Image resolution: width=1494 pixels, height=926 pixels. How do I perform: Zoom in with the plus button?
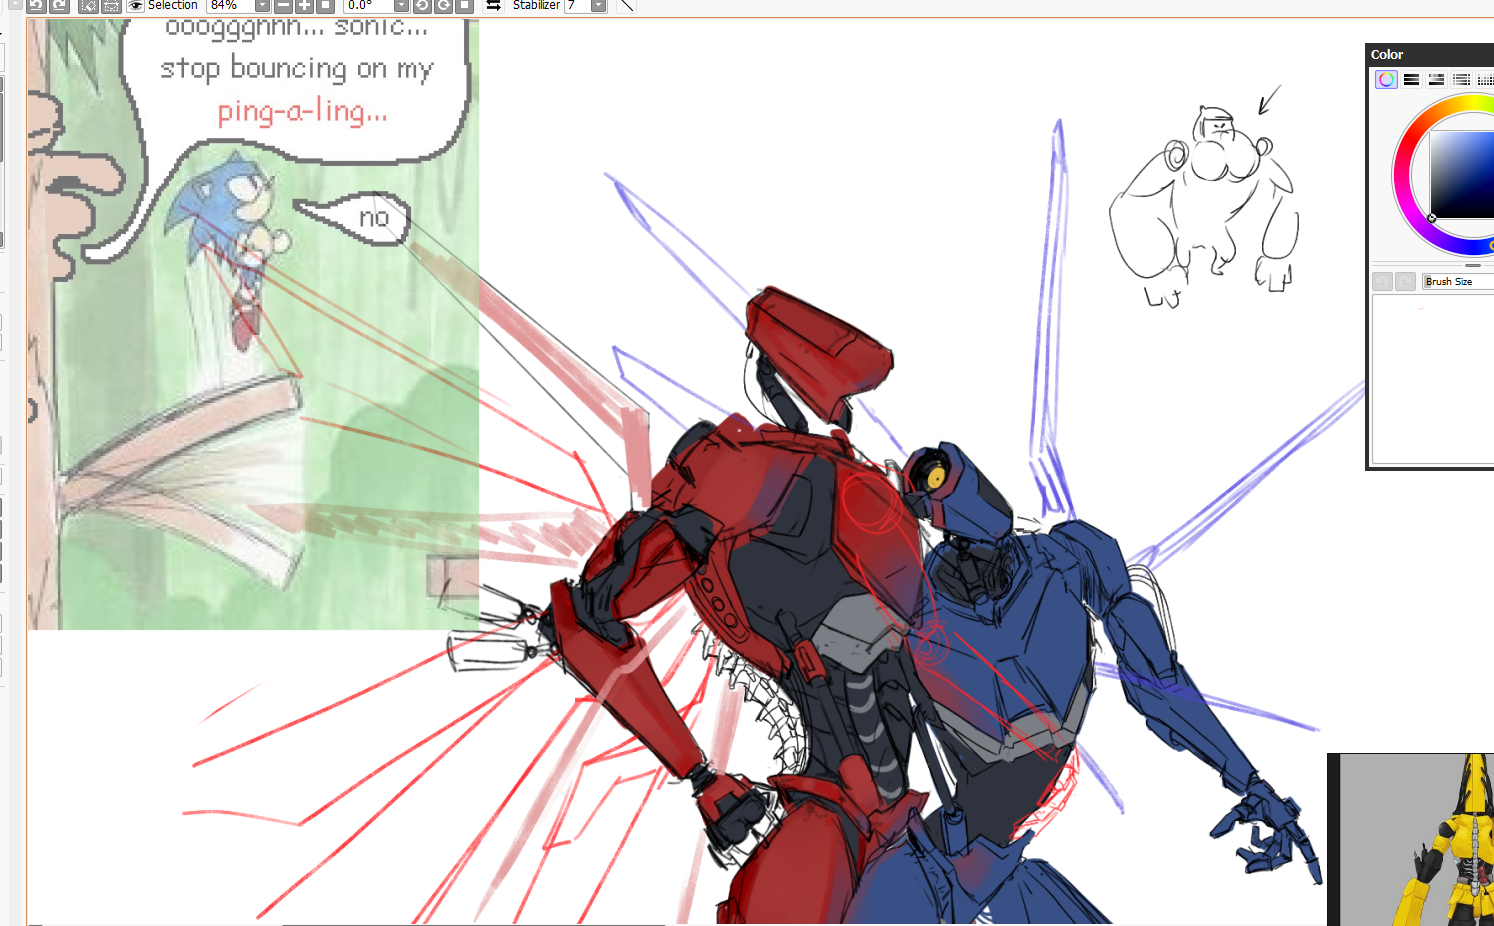[x=304, y=5]
